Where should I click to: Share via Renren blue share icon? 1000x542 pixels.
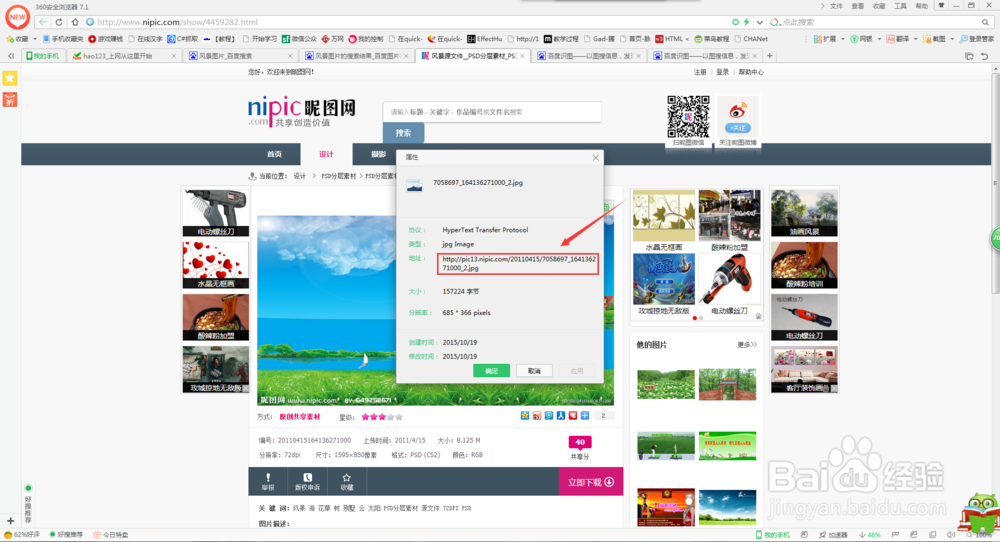coord(561,416)
